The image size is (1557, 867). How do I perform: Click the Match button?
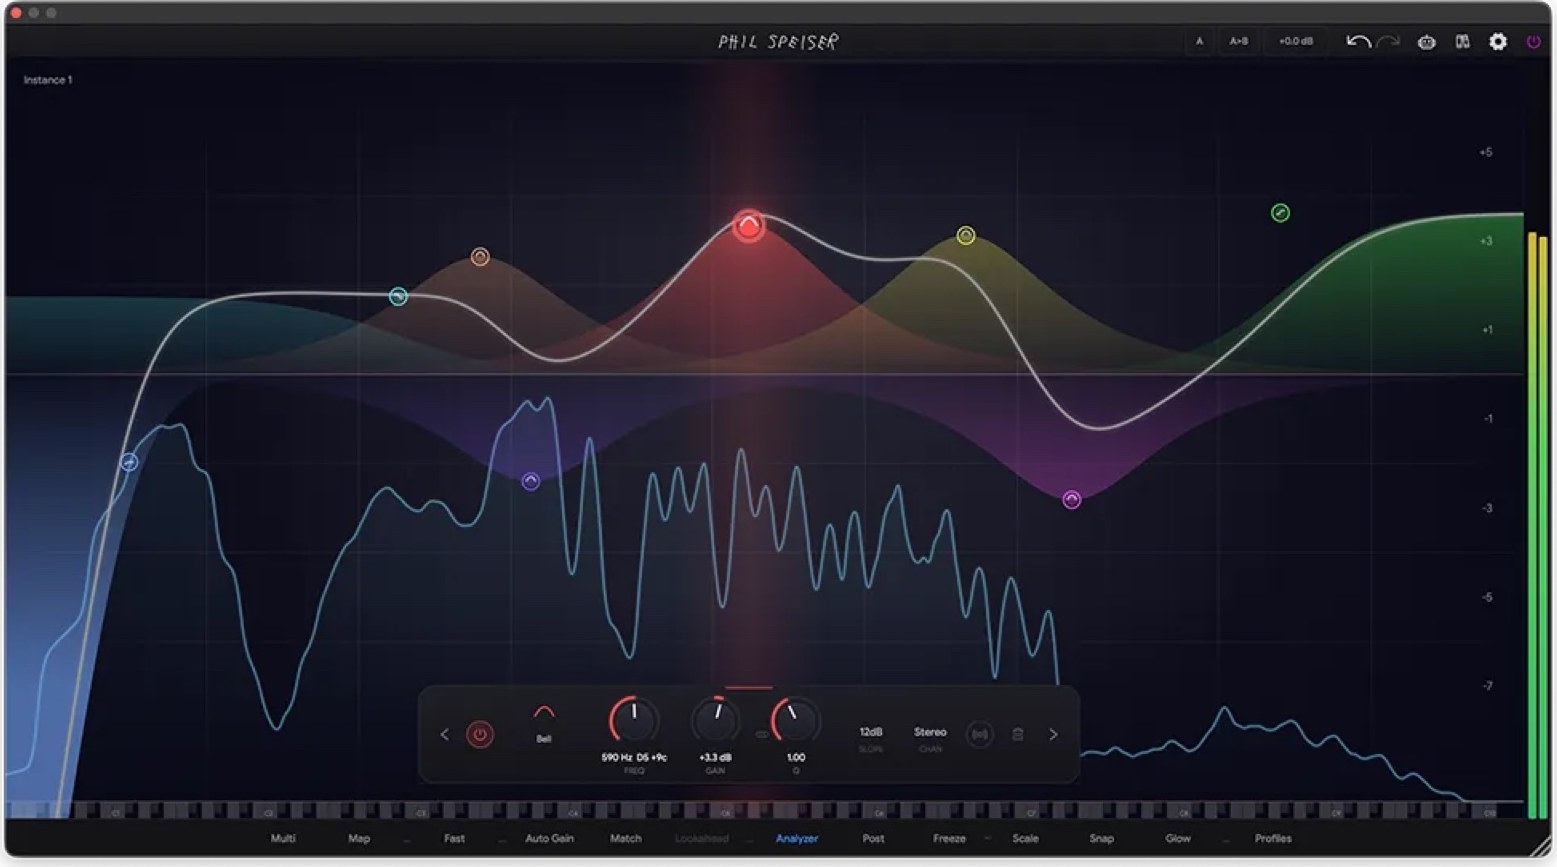(x=626, y=838)
